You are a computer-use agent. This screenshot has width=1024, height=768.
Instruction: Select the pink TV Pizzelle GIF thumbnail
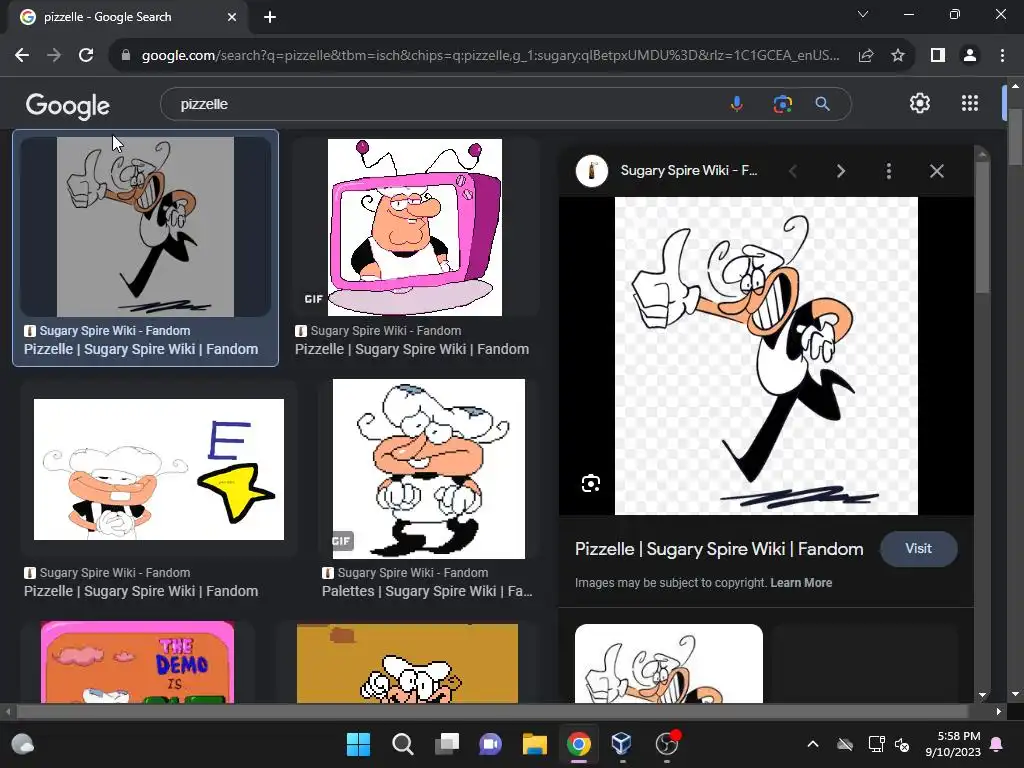click(415, 227)
